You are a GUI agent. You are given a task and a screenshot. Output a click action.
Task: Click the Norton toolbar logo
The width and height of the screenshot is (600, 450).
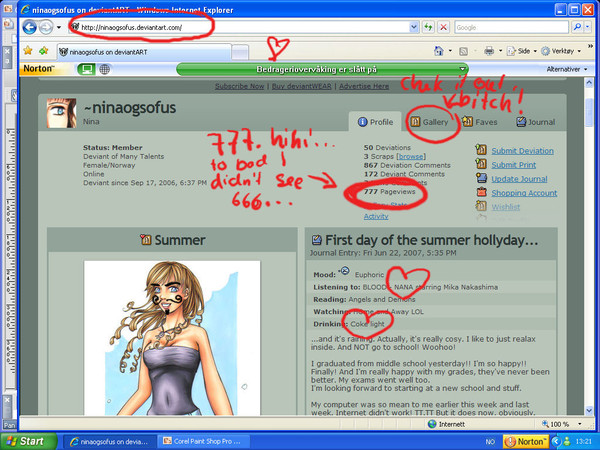[39, 68]
